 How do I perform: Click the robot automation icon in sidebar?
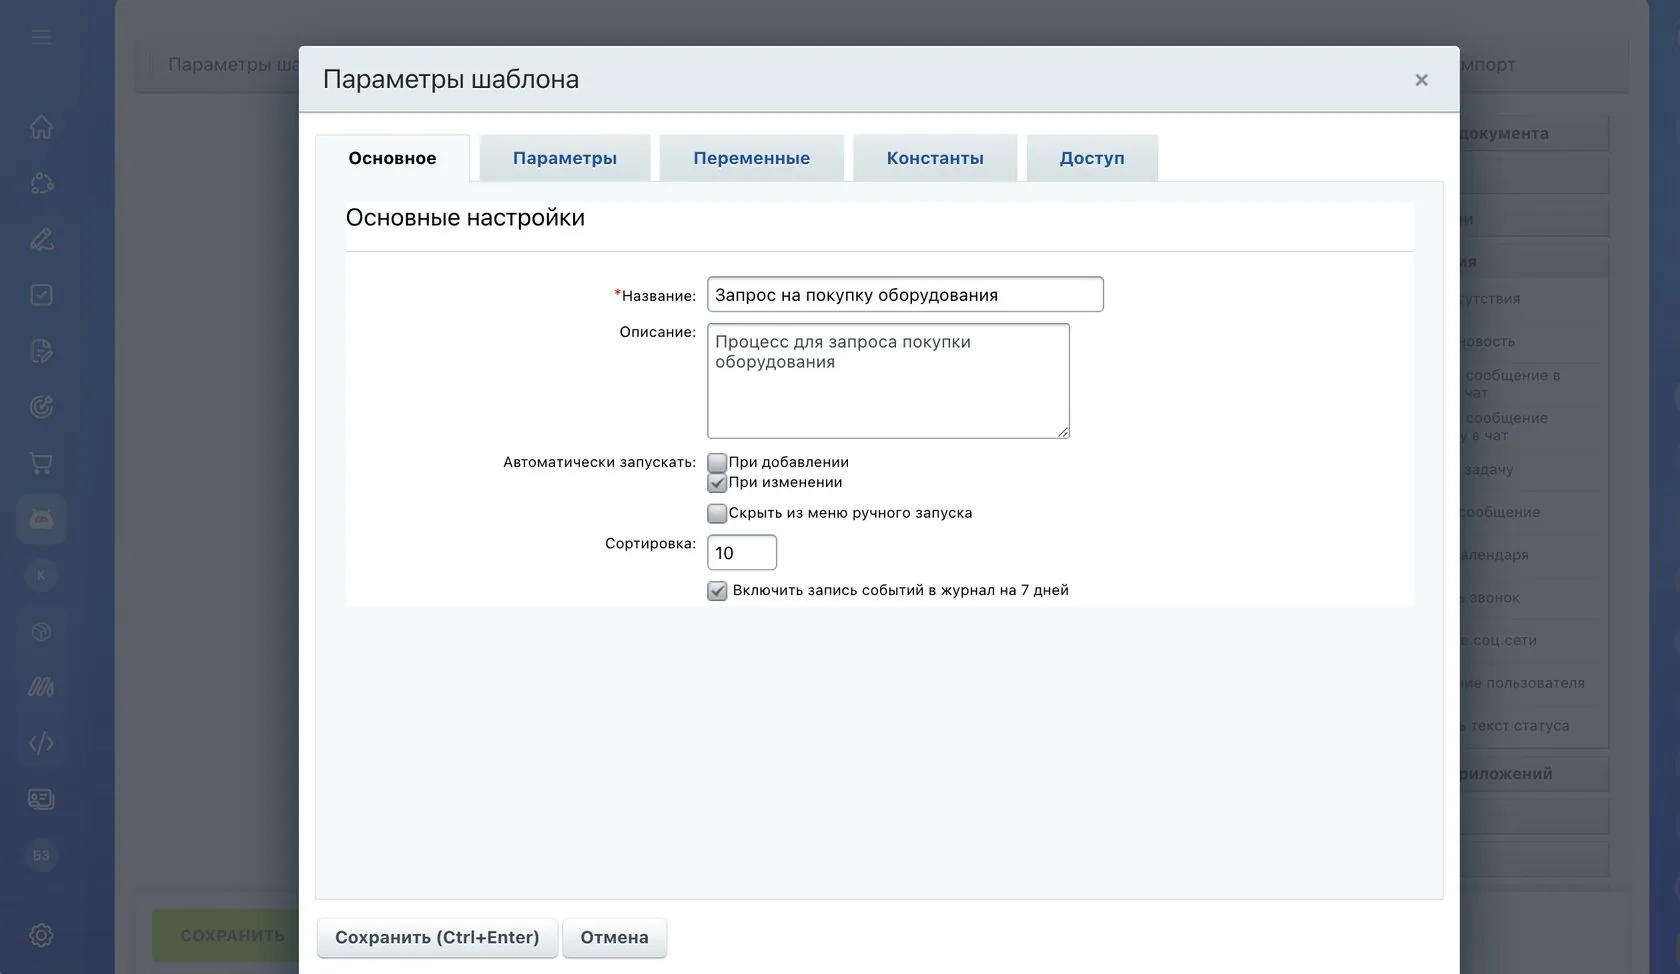[41, 519]
